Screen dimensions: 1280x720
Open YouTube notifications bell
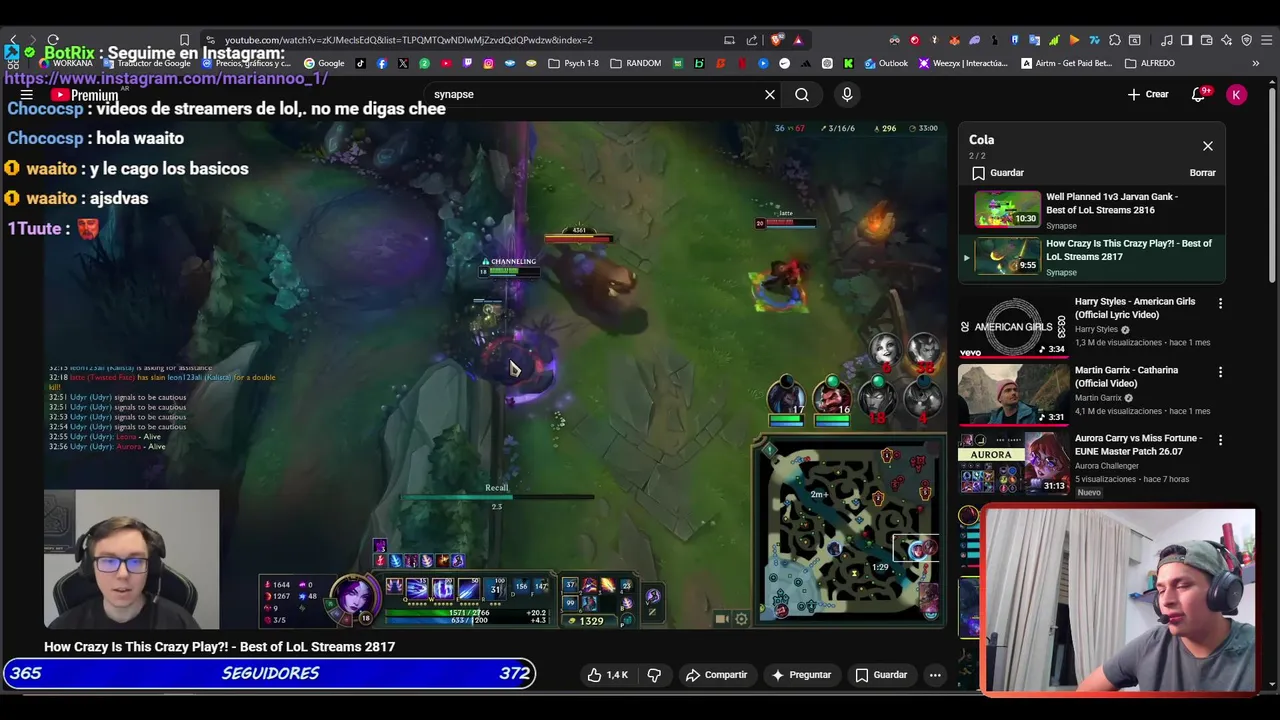coord(1198,95)
